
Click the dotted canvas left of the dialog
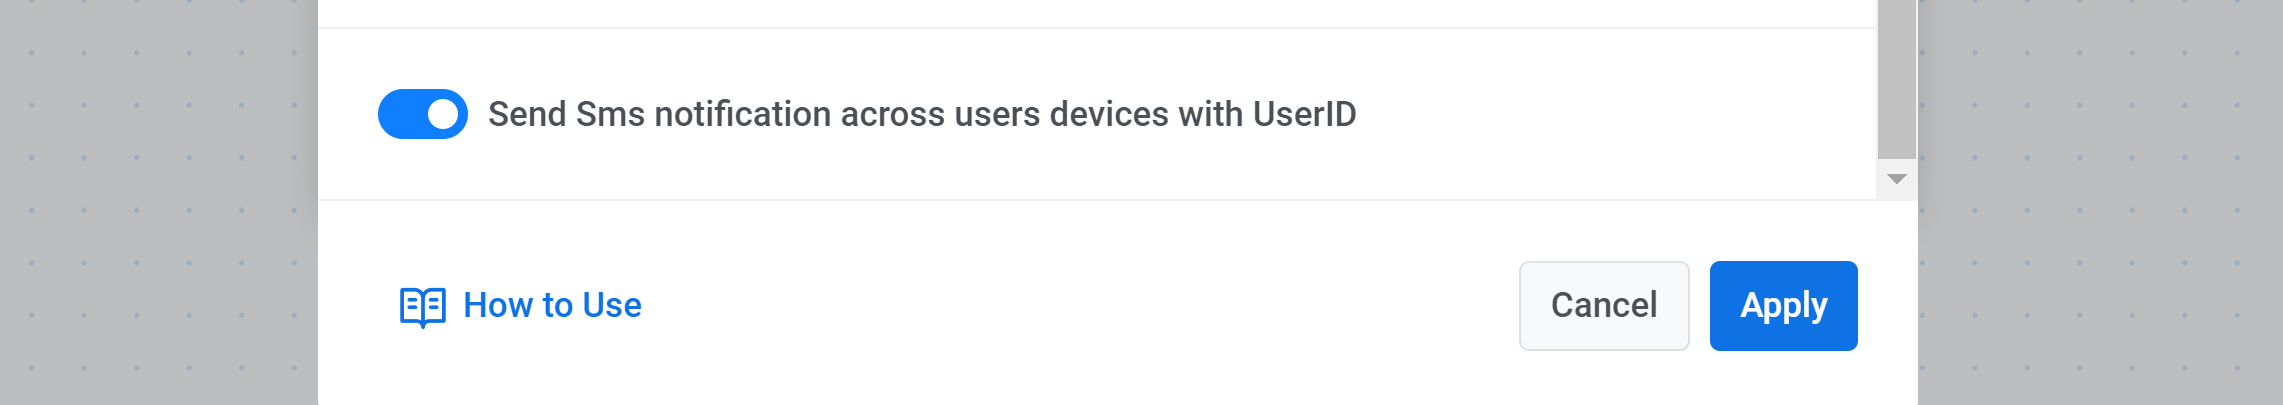(x=160, y=200)
